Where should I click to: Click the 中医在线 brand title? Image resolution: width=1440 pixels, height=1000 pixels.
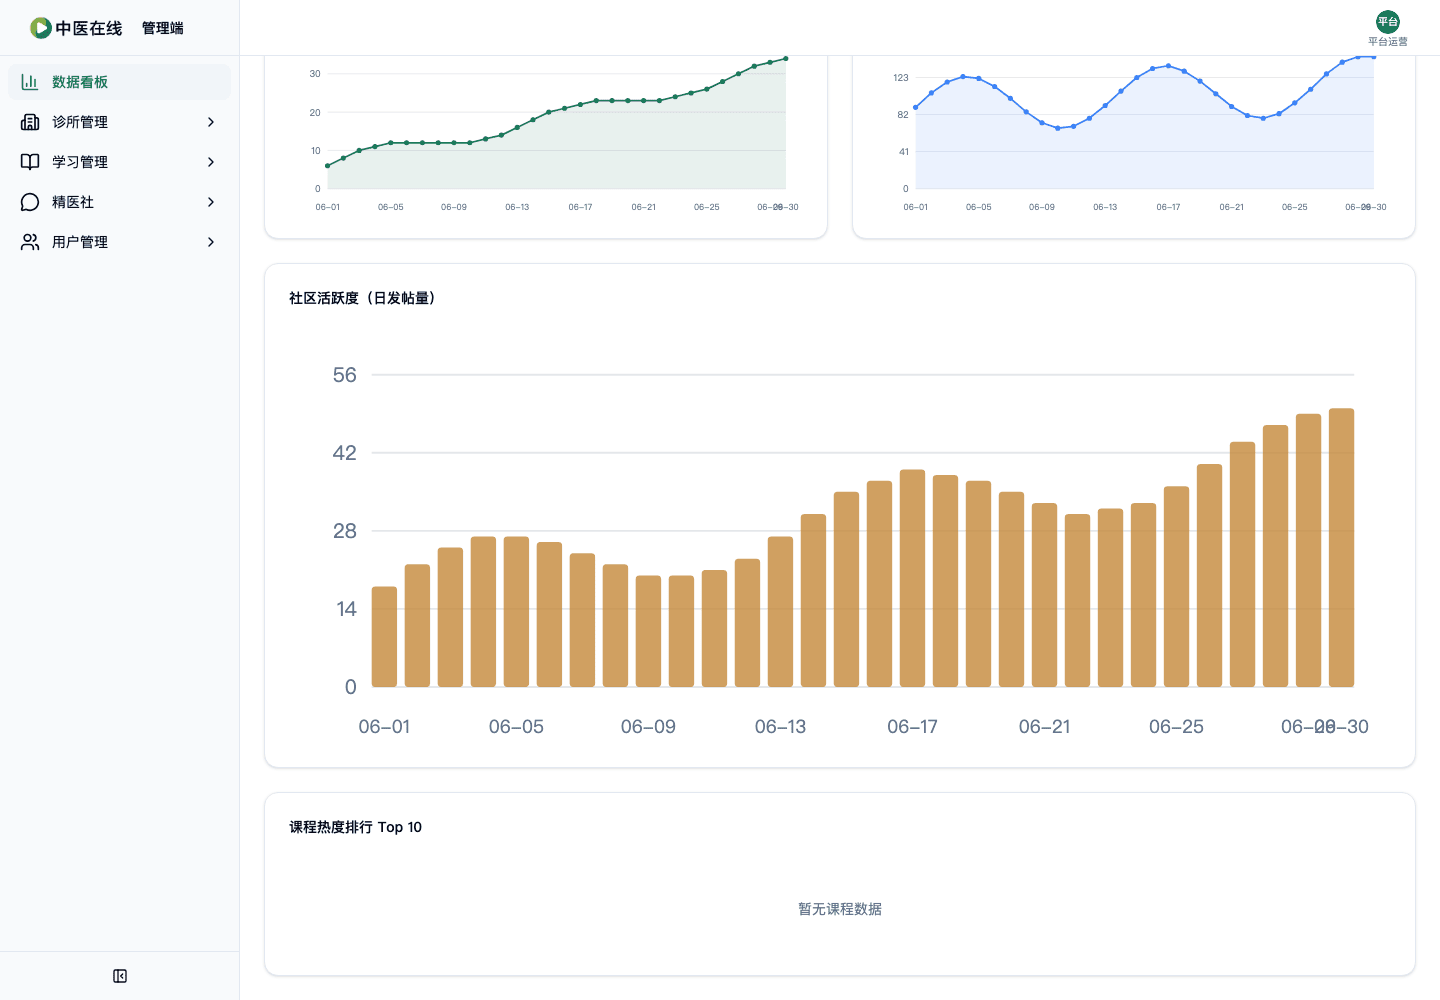point(89,28)
